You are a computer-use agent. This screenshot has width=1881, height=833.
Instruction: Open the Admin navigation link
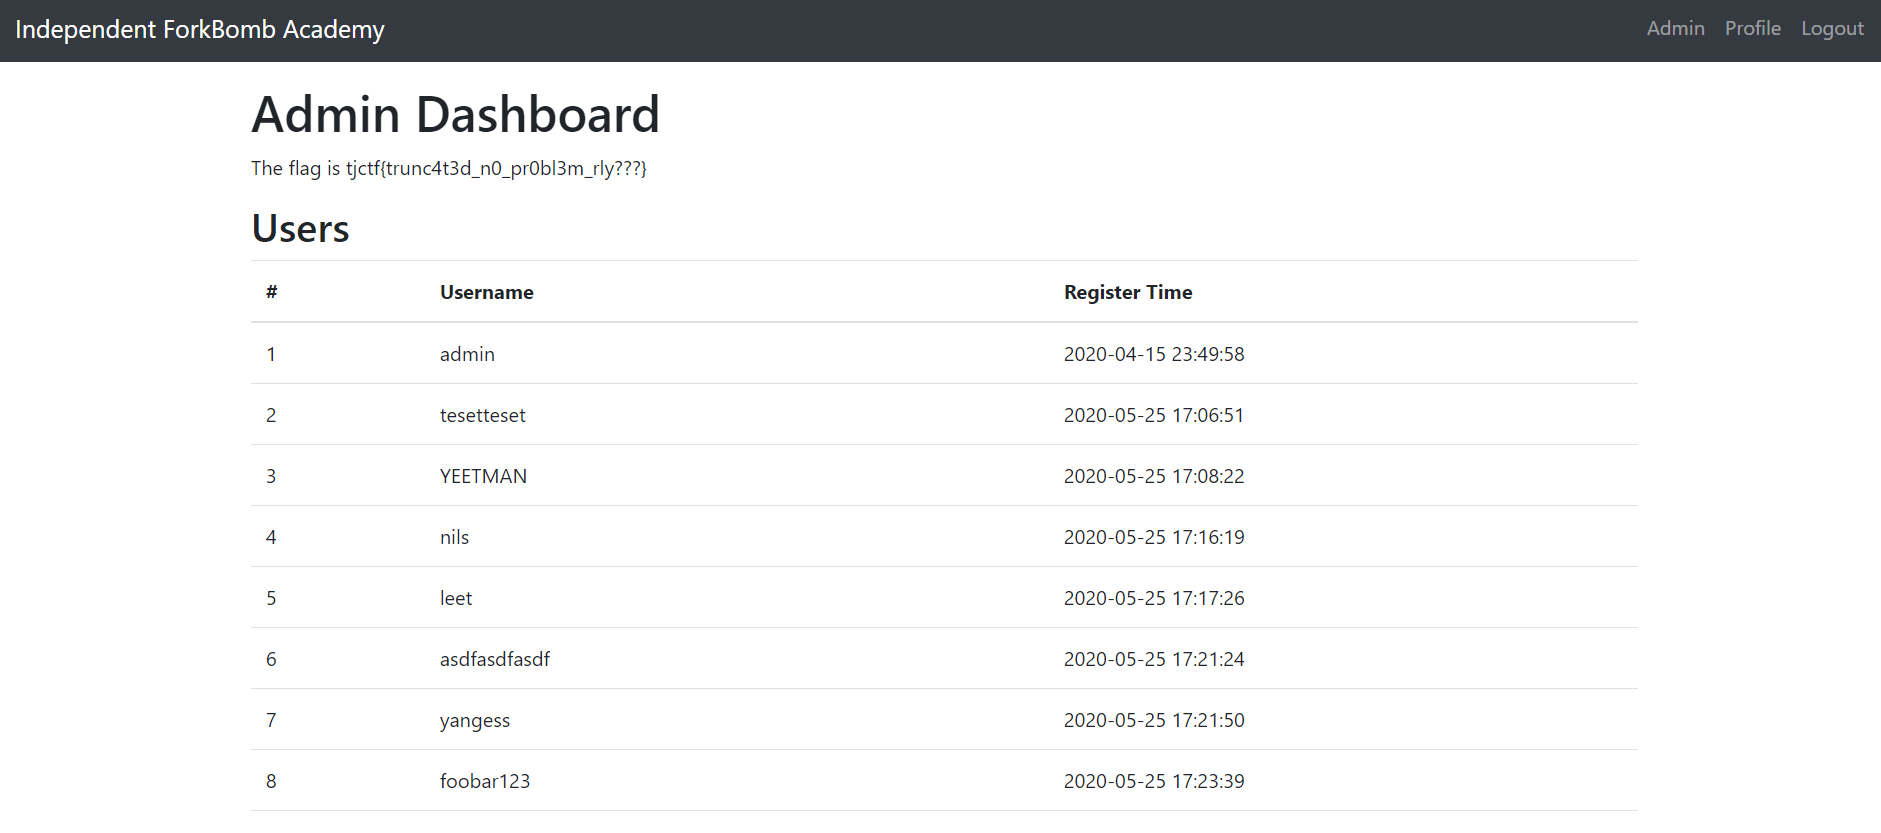1675,29
